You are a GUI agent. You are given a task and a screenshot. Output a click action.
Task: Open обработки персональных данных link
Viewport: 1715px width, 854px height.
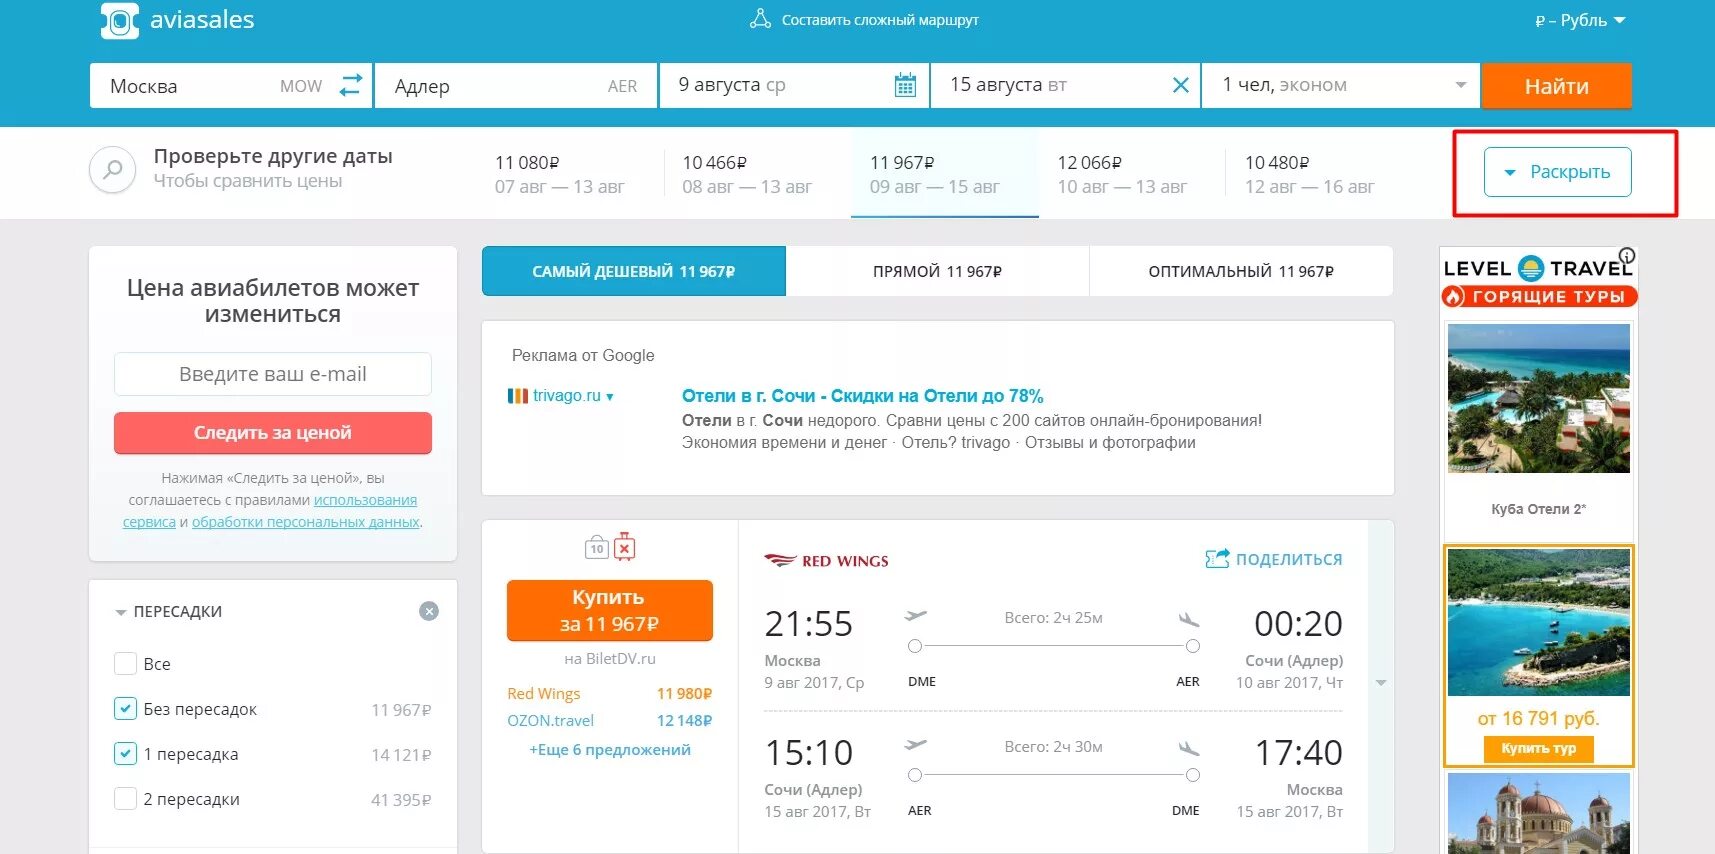point(306,522)
